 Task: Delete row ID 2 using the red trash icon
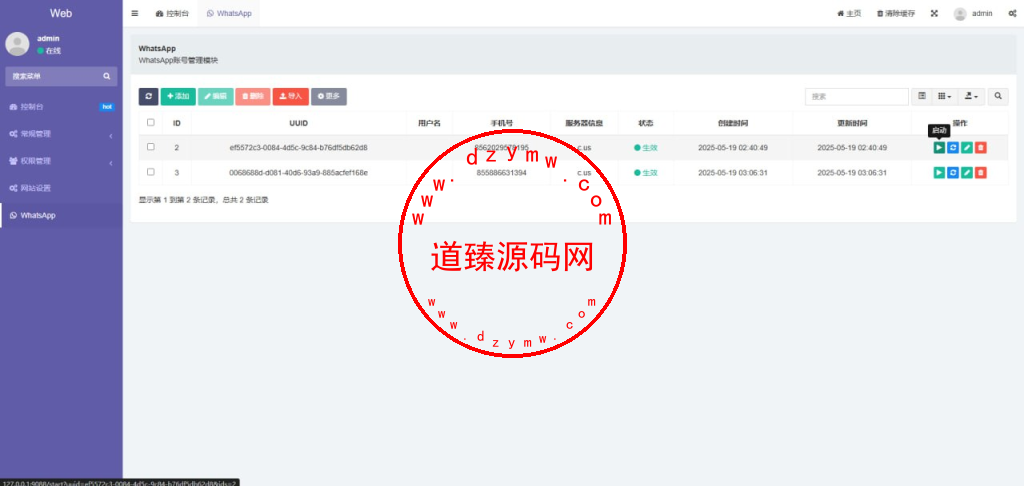pos(981,148)
